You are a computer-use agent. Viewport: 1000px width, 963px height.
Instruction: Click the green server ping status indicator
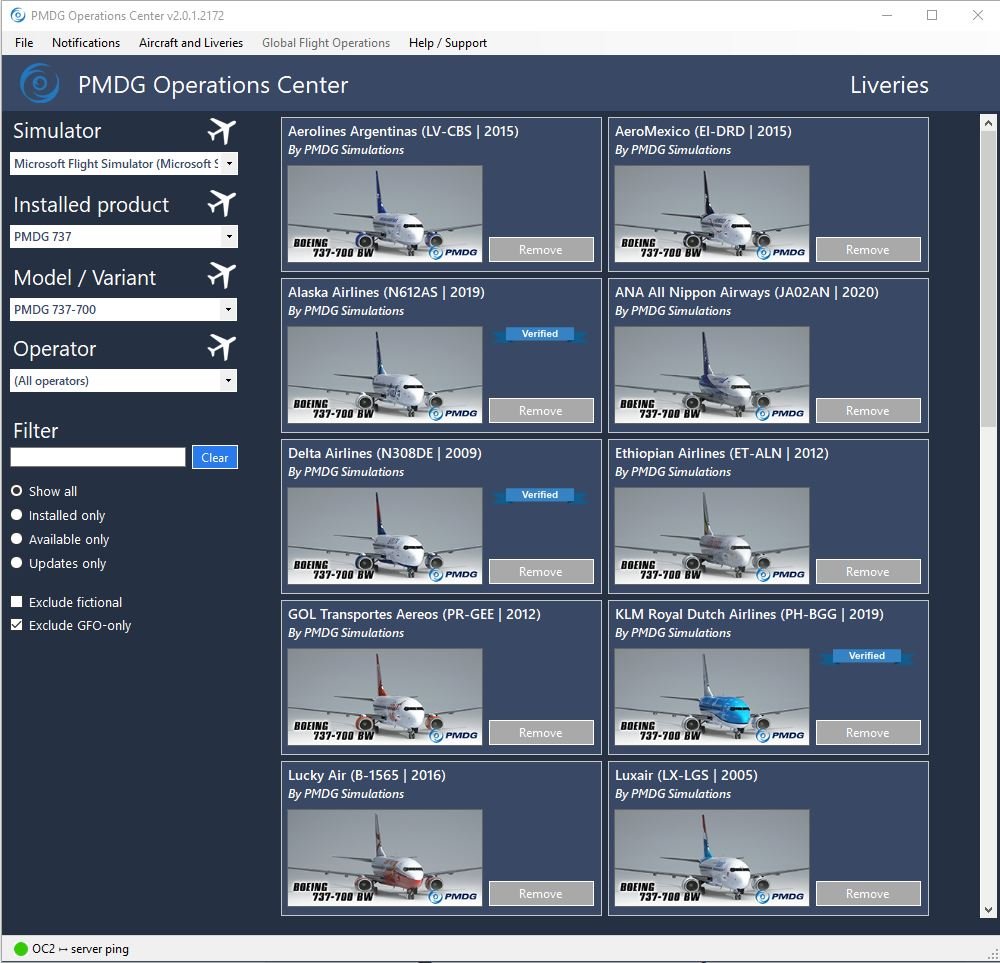(20, 949)
